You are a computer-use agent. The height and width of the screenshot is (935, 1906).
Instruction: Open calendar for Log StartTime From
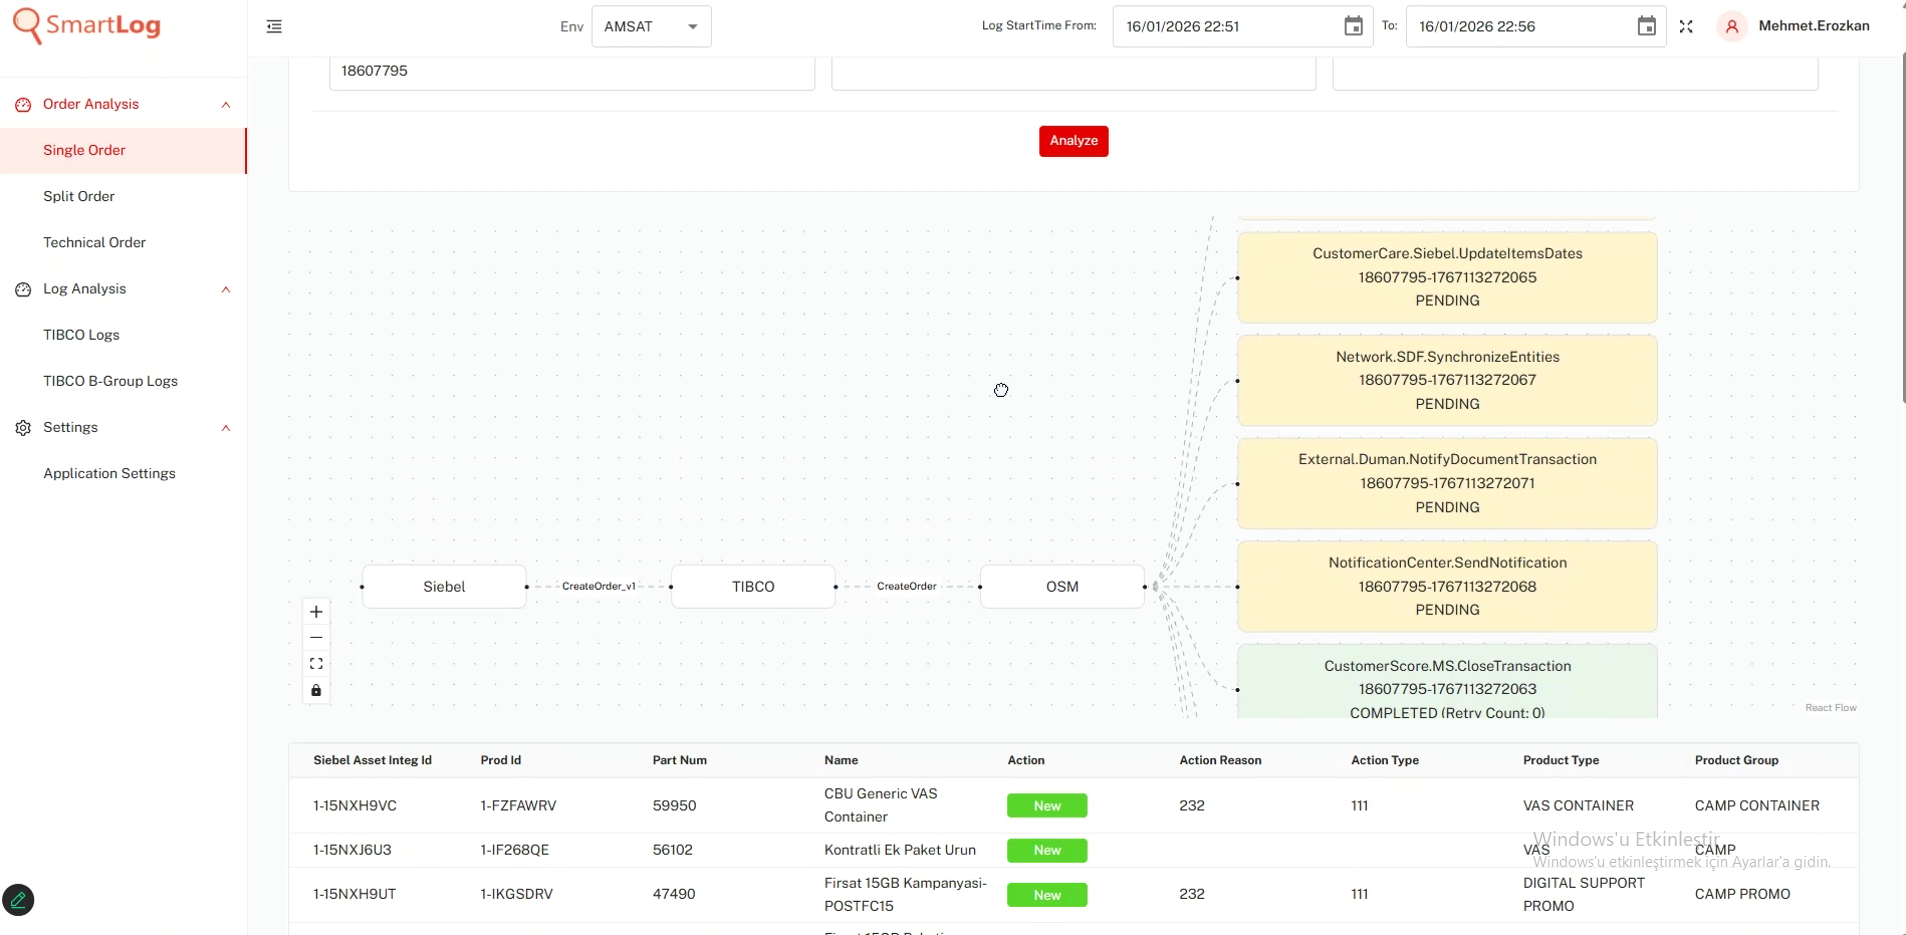[1353, 27]
